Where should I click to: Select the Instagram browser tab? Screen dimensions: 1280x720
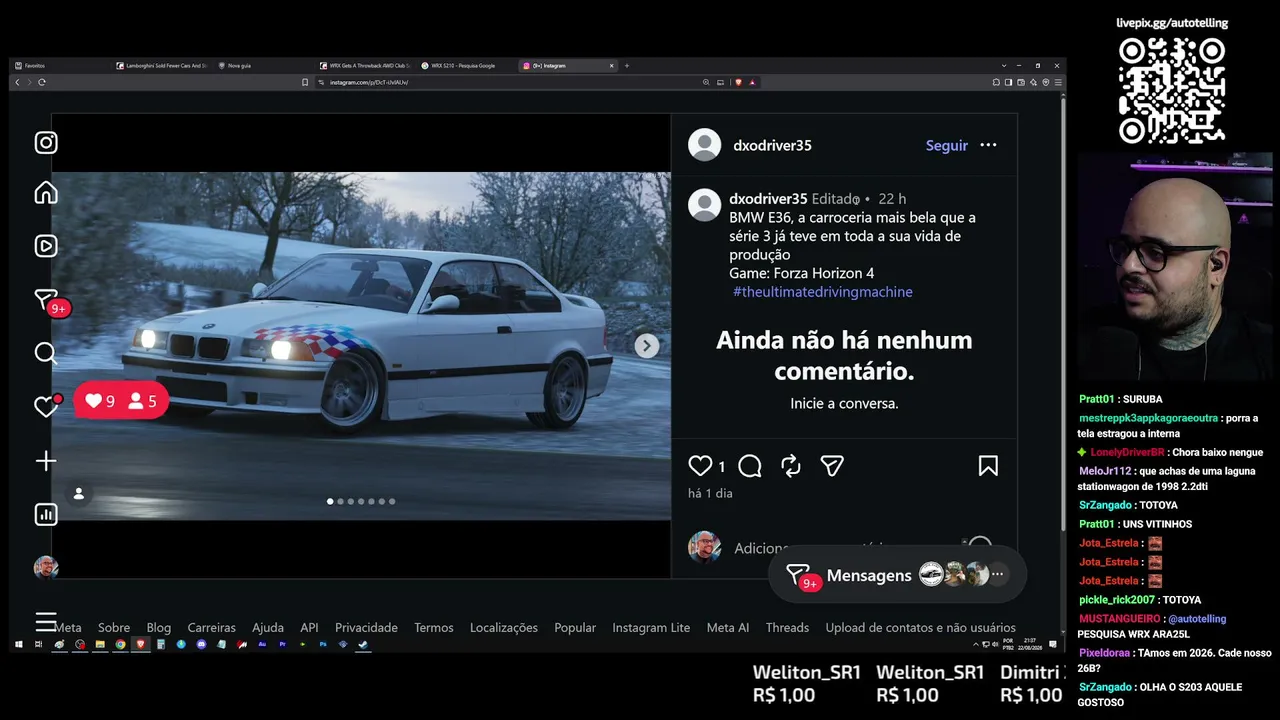(x=567, y=66)
